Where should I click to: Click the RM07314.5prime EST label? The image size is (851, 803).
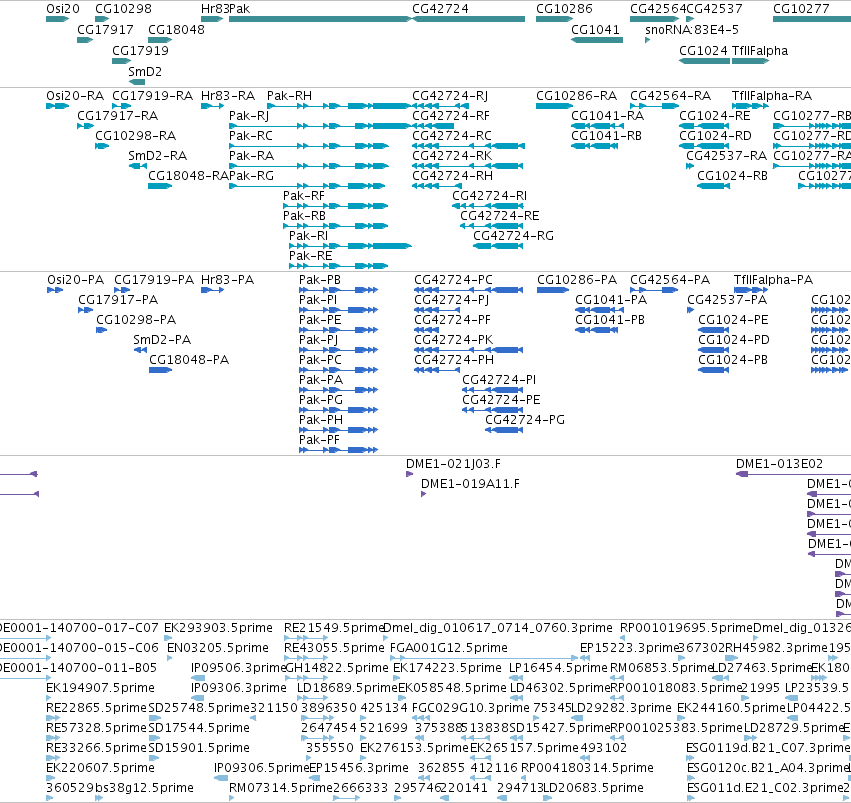click(281, 788)
